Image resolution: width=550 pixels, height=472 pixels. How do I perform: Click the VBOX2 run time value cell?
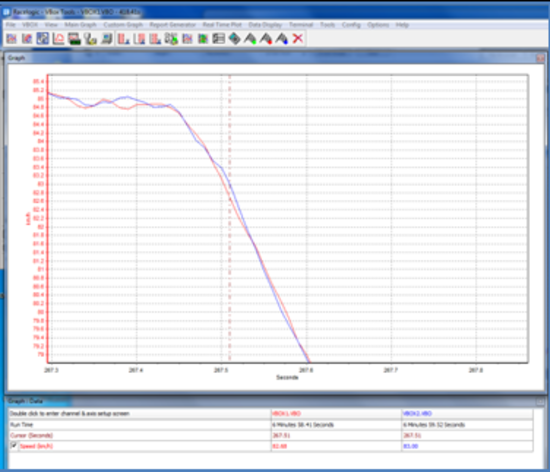(467, 424)
